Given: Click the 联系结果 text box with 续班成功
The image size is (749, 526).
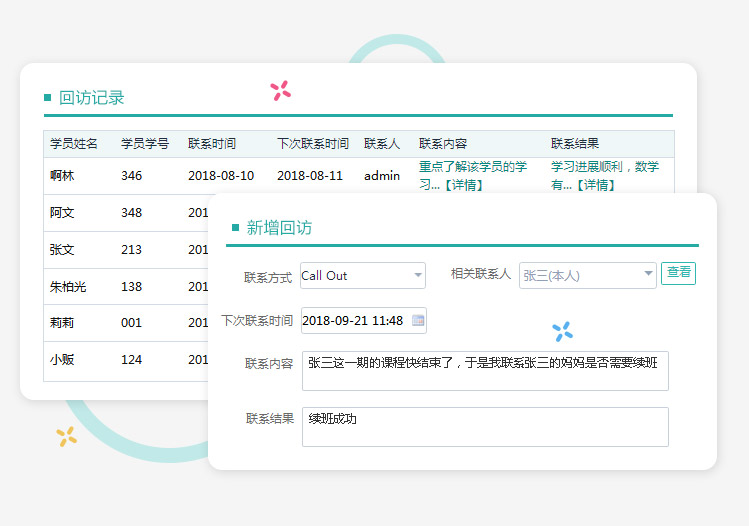Looking at the screenshot, I should pyautogui.click(x=485, y=427).
